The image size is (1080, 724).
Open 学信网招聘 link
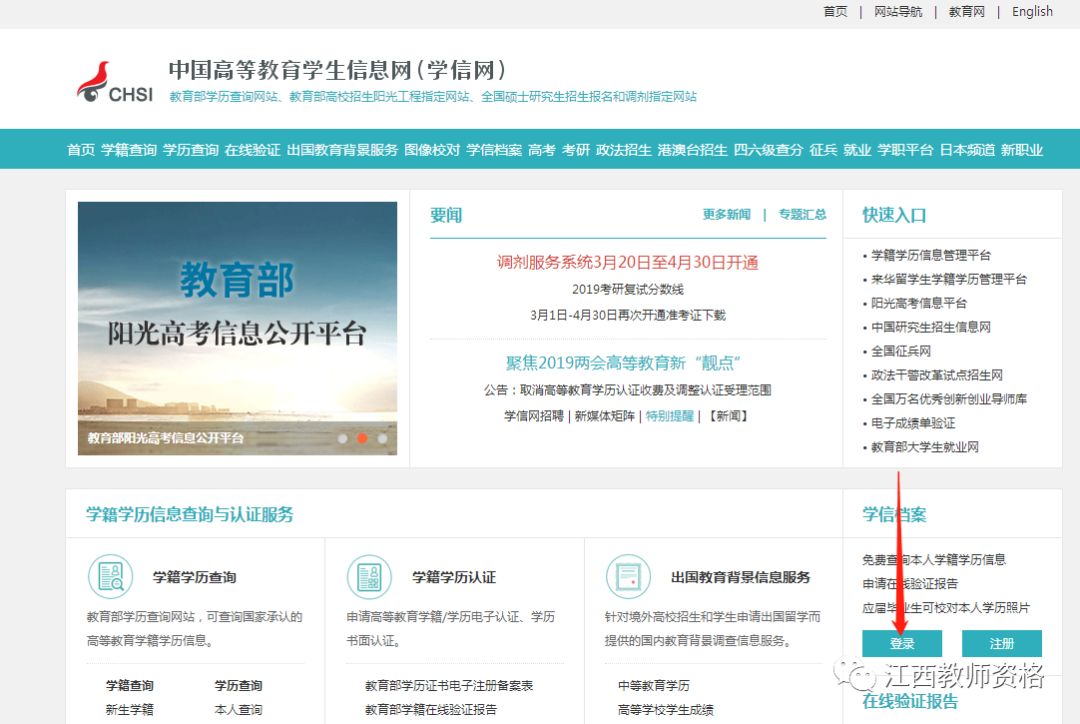pos(534,416)
